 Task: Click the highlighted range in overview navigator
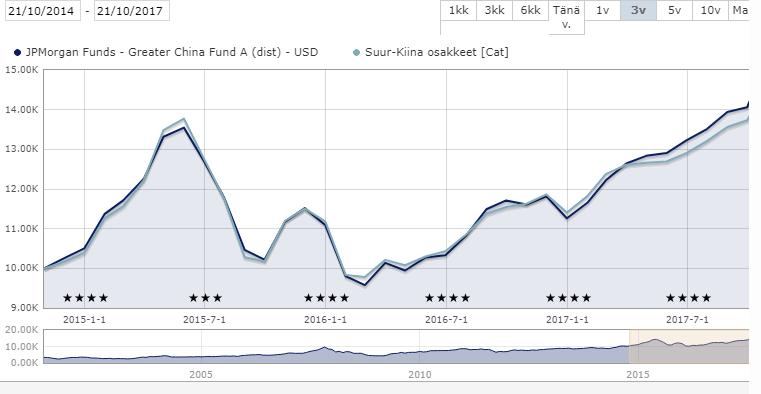point(689,346)
